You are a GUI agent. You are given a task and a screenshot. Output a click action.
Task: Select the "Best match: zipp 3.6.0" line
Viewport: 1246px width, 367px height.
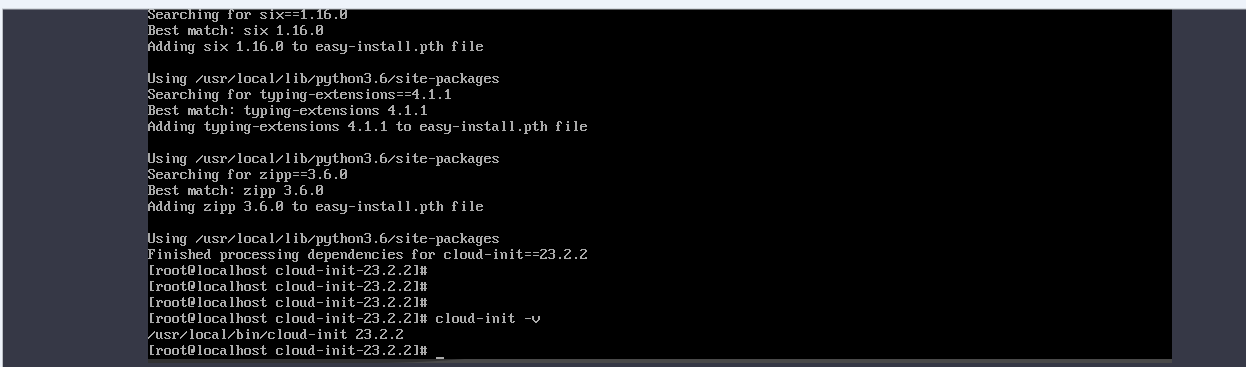(235, 191)
